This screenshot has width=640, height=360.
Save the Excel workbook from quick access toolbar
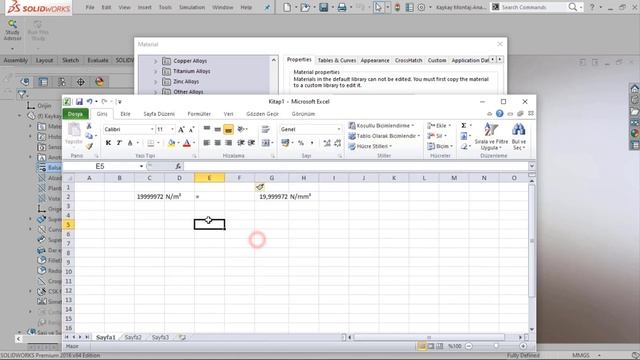[x=79, y=102]
